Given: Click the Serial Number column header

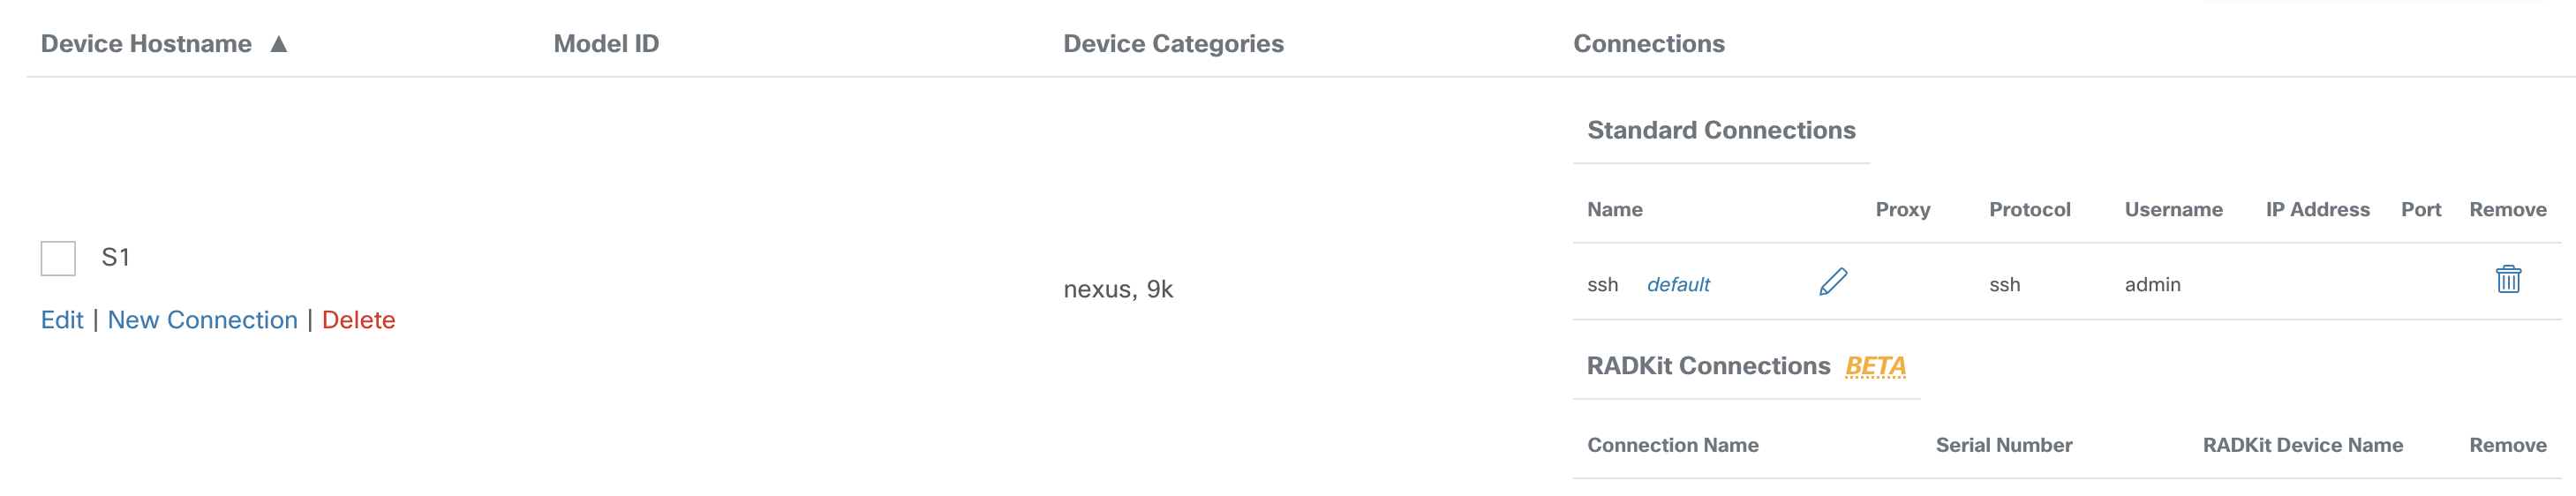Looking at the screenshot, I should point(2003,445).
